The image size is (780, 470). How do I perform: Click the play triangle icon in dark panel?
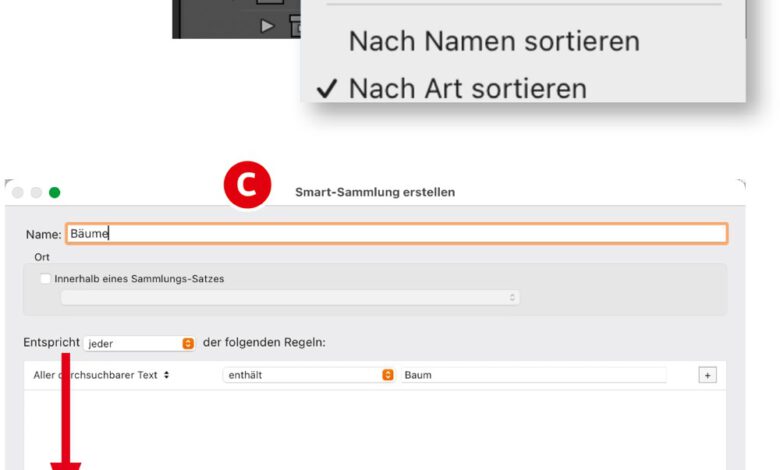[267, 25]
